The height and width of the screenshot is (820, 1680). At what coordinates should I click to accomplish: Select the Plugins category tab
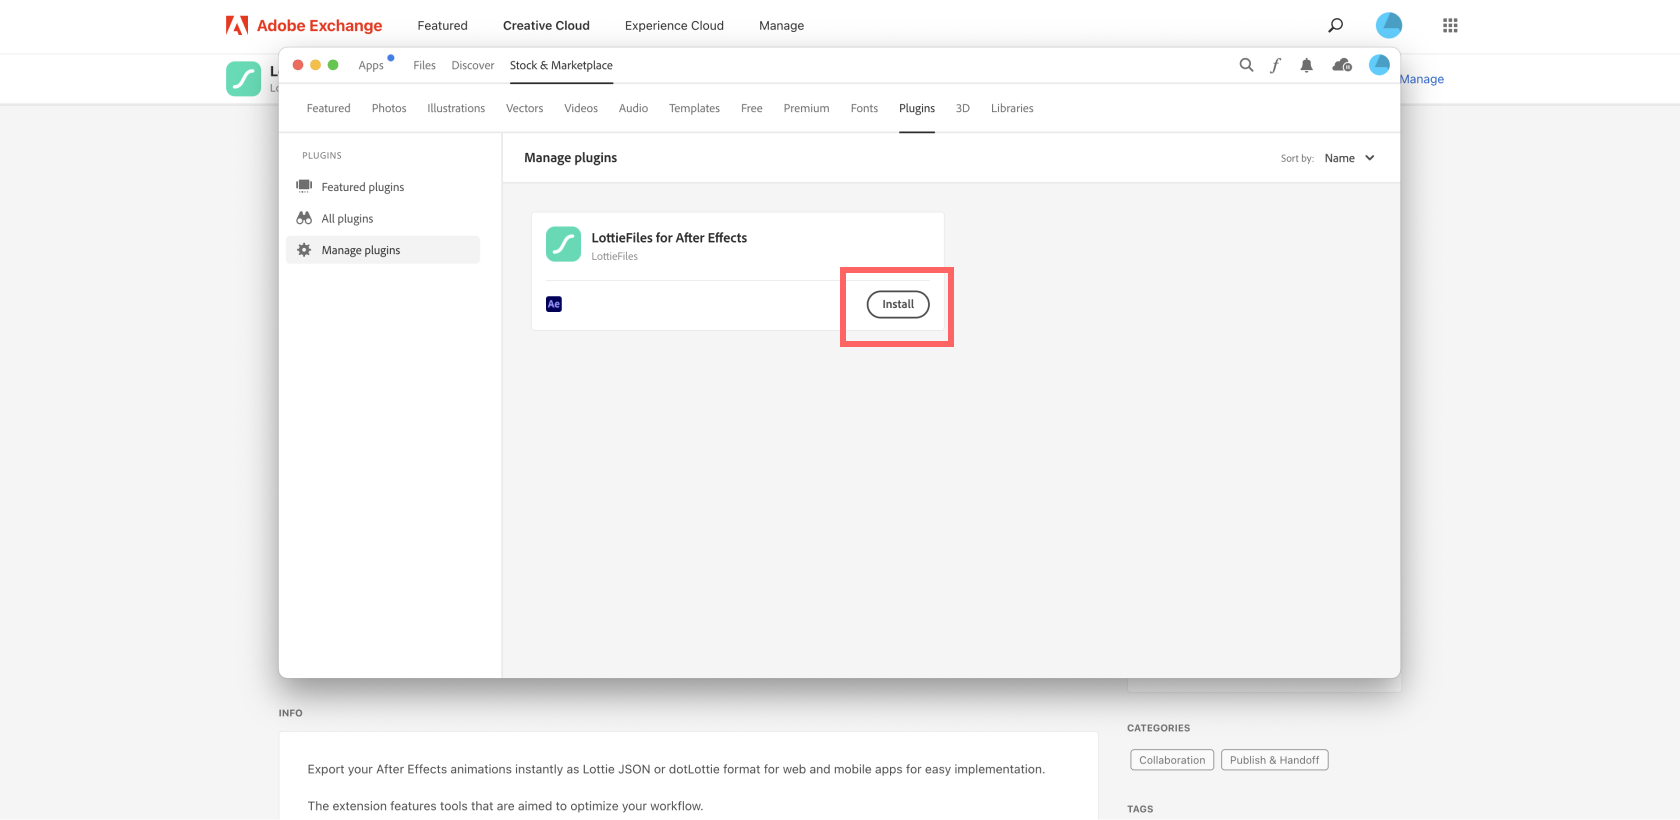point(917,108)
